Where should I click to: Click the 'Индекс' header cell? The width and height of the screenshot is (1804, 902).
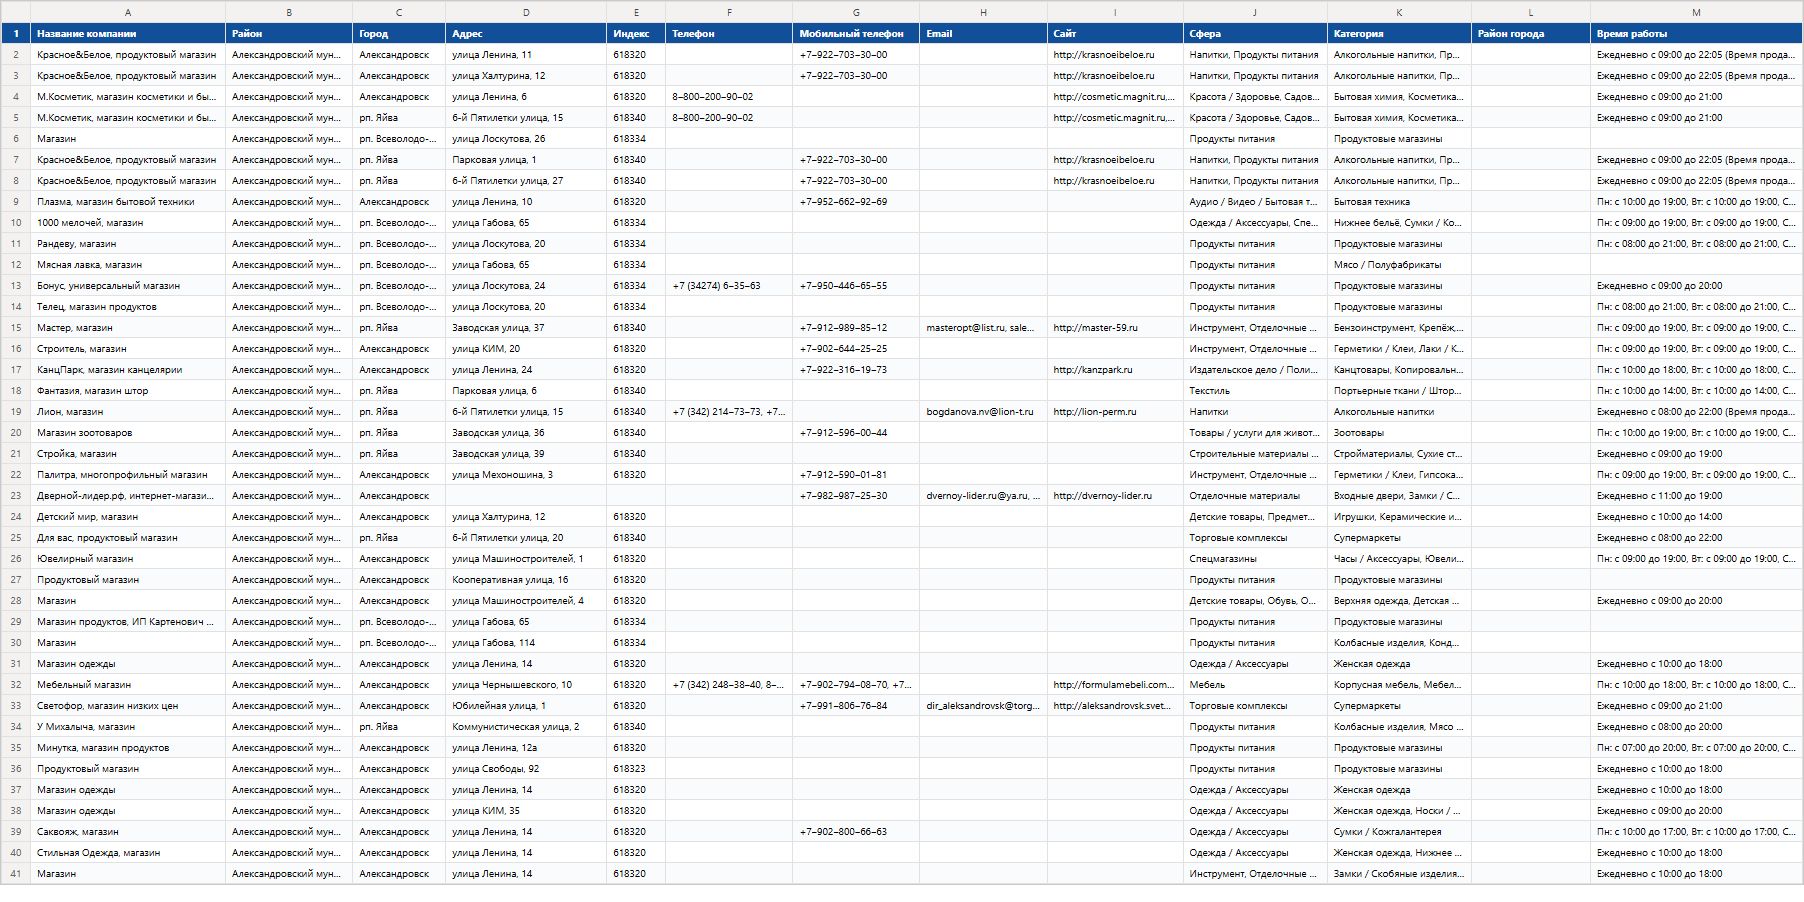click(x=636, y=34)
